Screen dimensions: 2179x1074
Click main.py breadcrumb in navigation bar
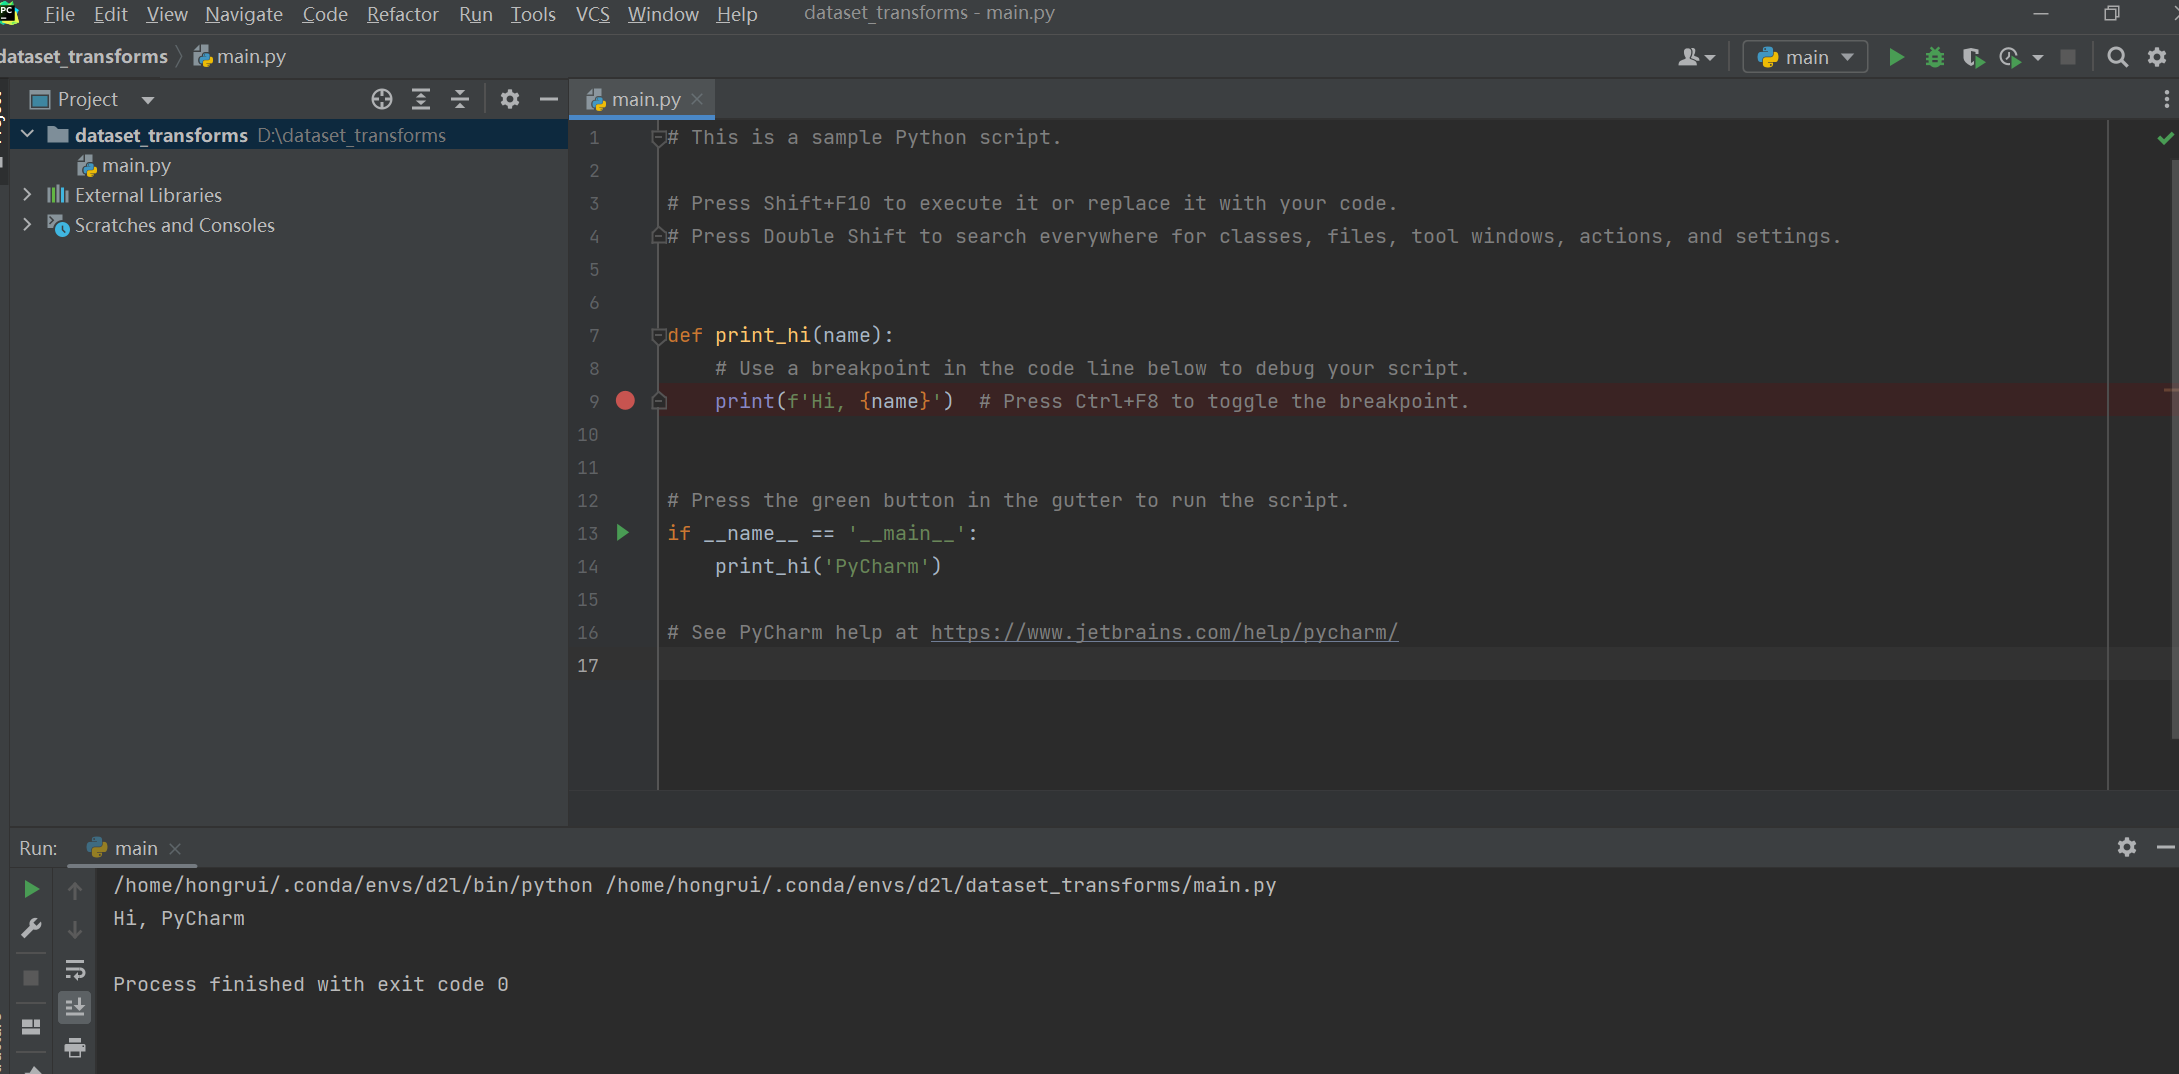point(240,56)
